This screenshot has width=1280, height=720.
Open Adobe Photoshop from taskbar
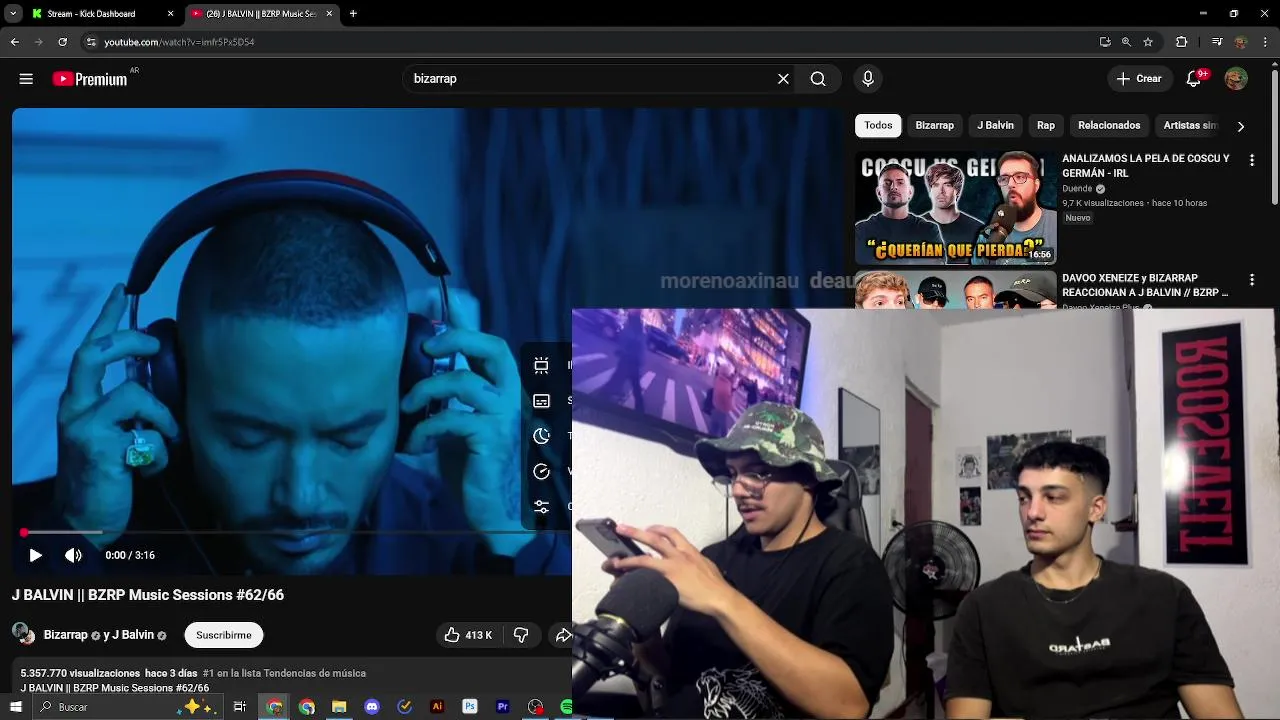point(470,707)
